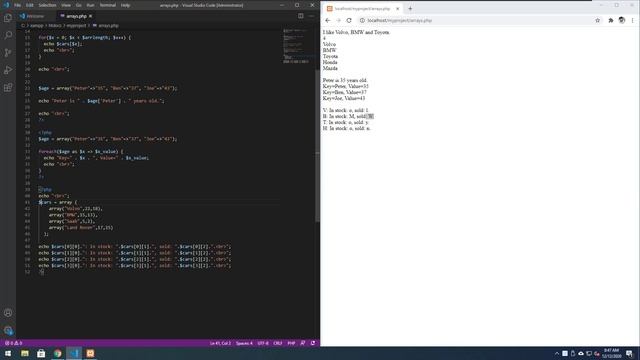Click the Ln, Col cursor position status item
The image size is (640, 360).
click(x=220, y=343)
